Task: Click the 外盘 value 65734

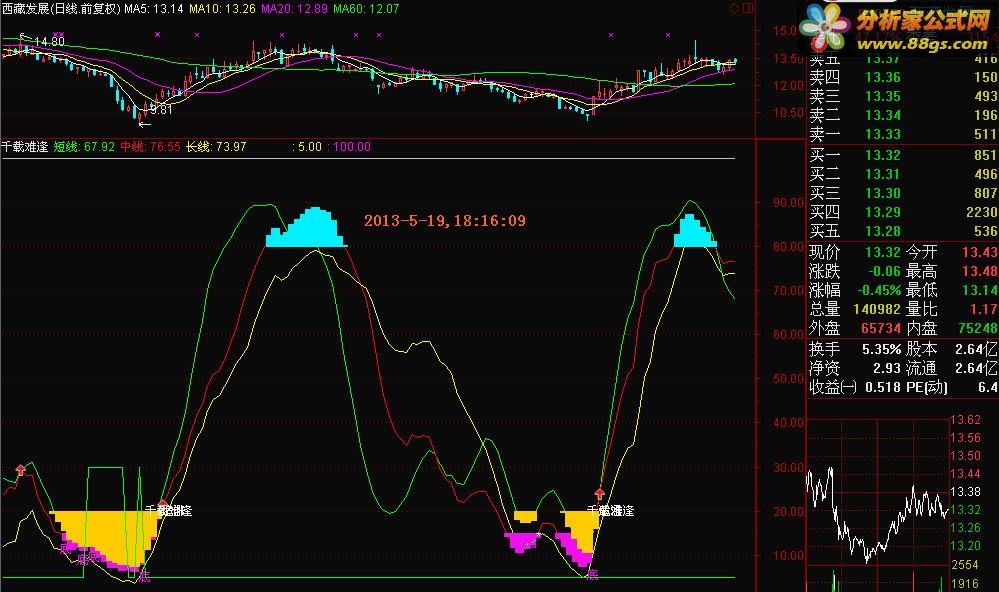Action: (880, 328)
